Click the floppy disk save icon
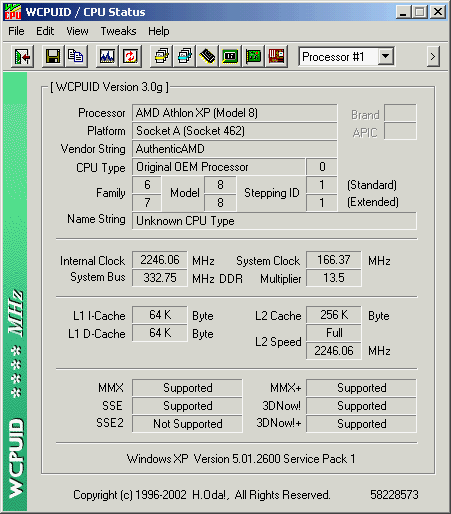451x514 pixels. tap(53, 57)
